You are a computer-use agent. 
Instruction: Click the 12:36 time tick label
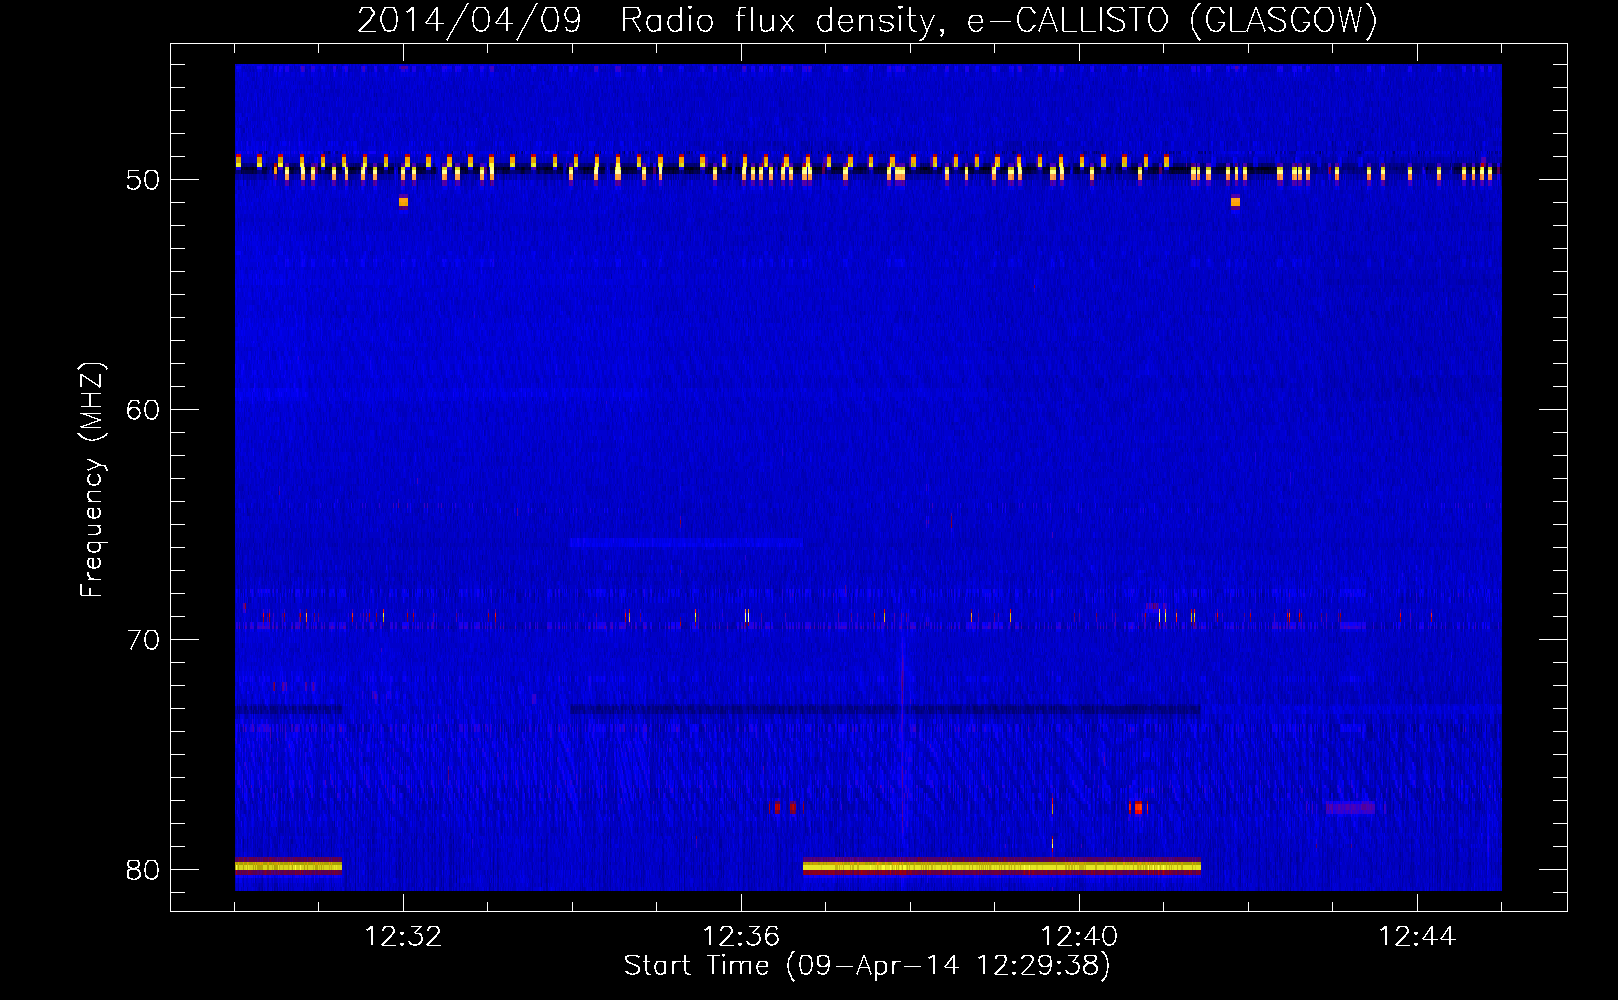[741, 936]
